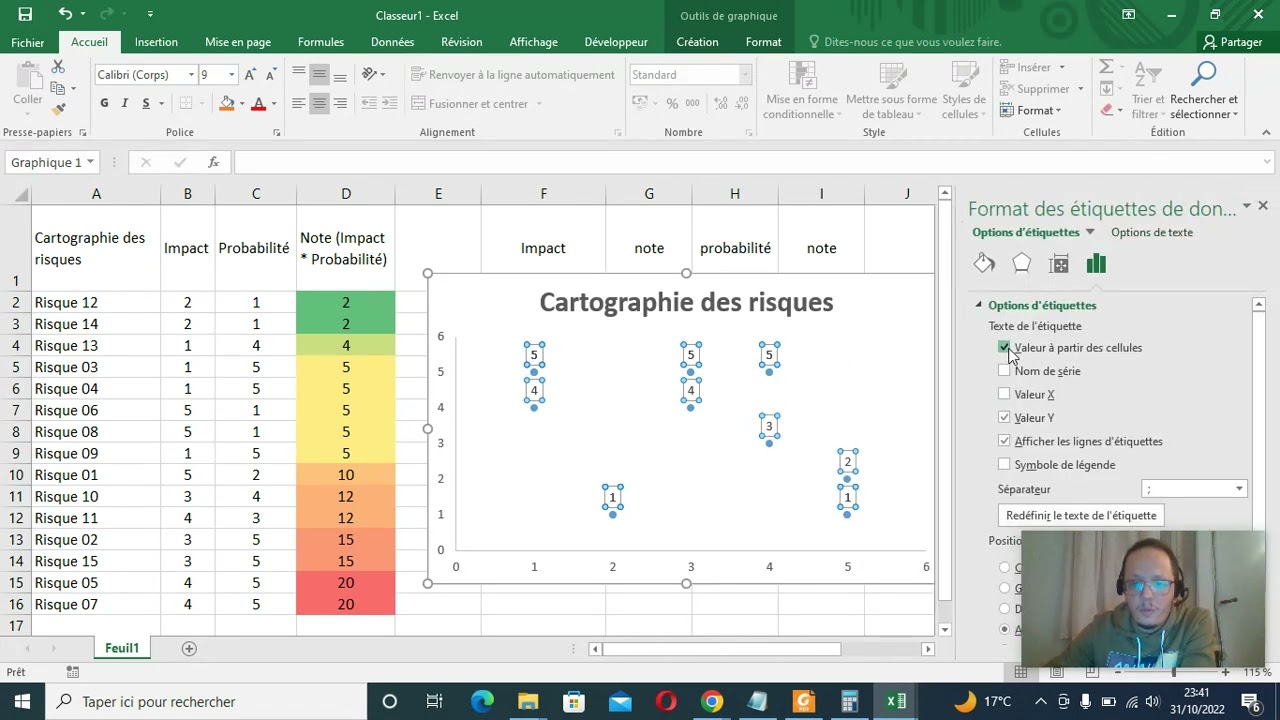1280x720 pixels.
Task: Click the Windows Start button
Action: [22, 701]
